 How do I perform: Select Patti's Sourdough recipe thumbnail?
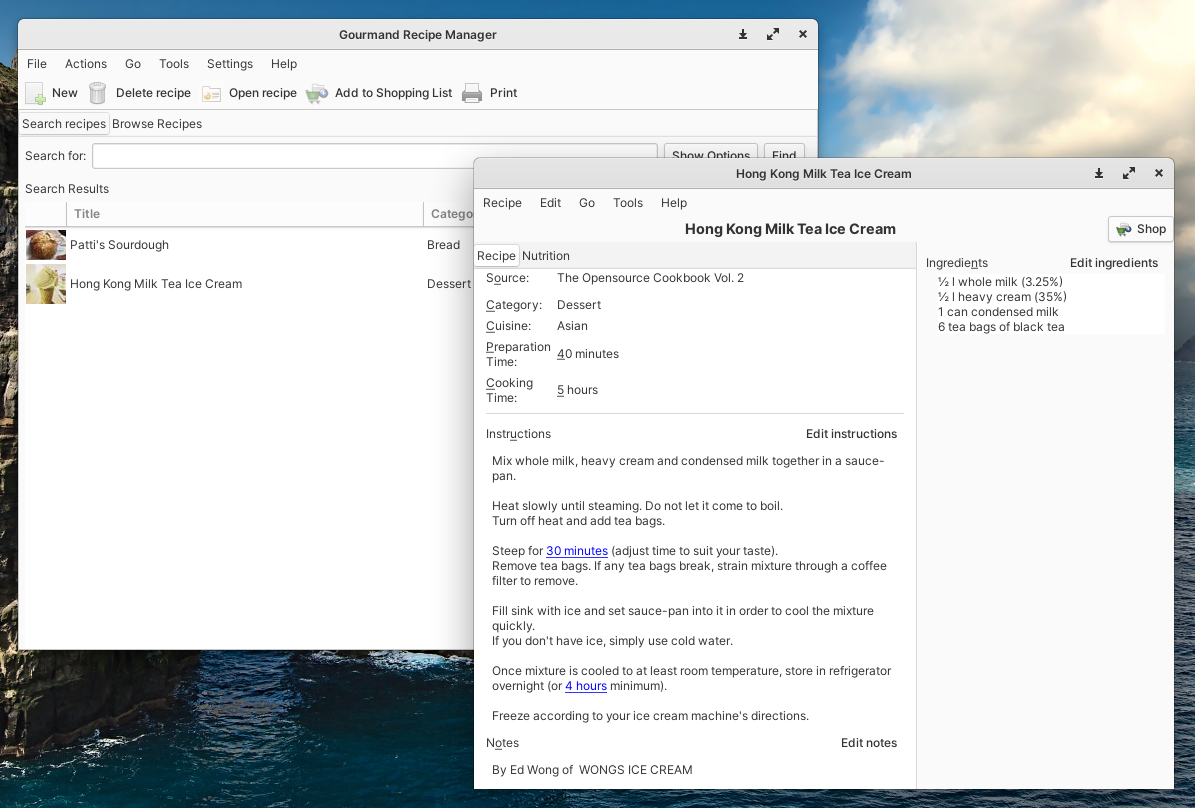click(x=46, y=245)
